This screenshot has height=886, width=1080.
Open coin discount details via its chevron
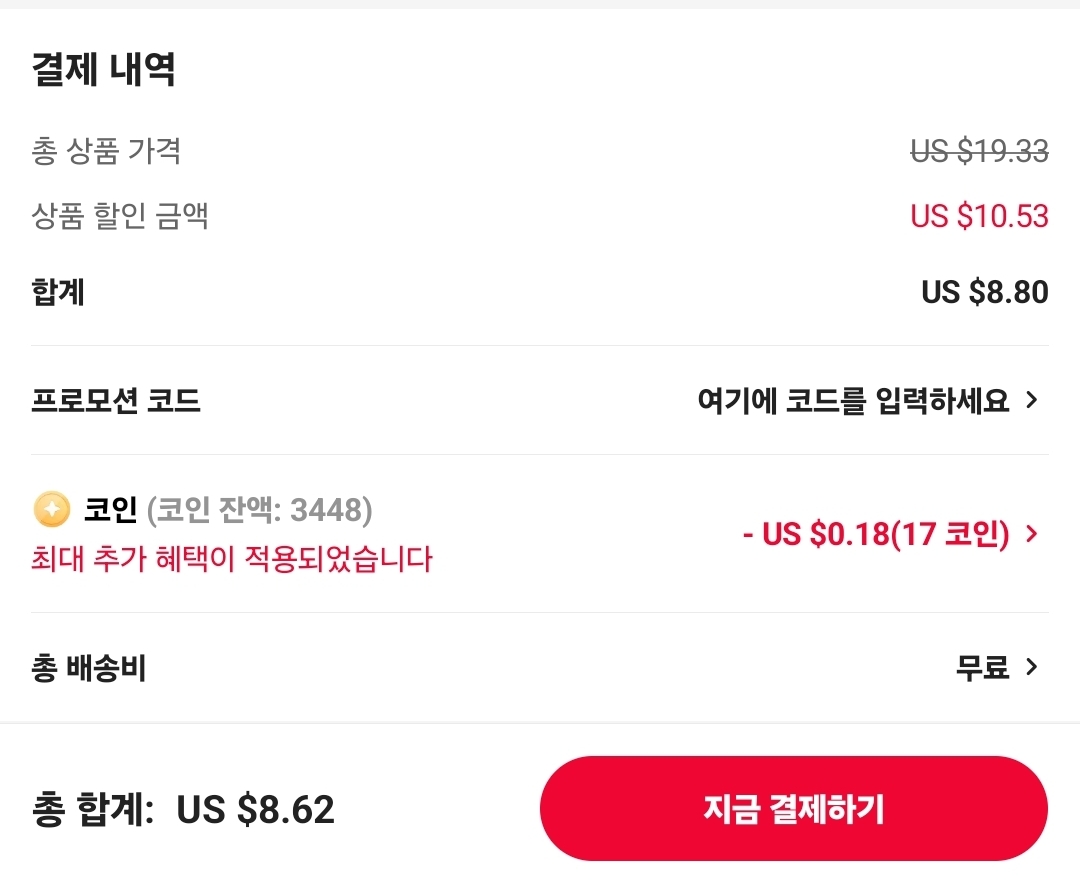coord(1032,534)
